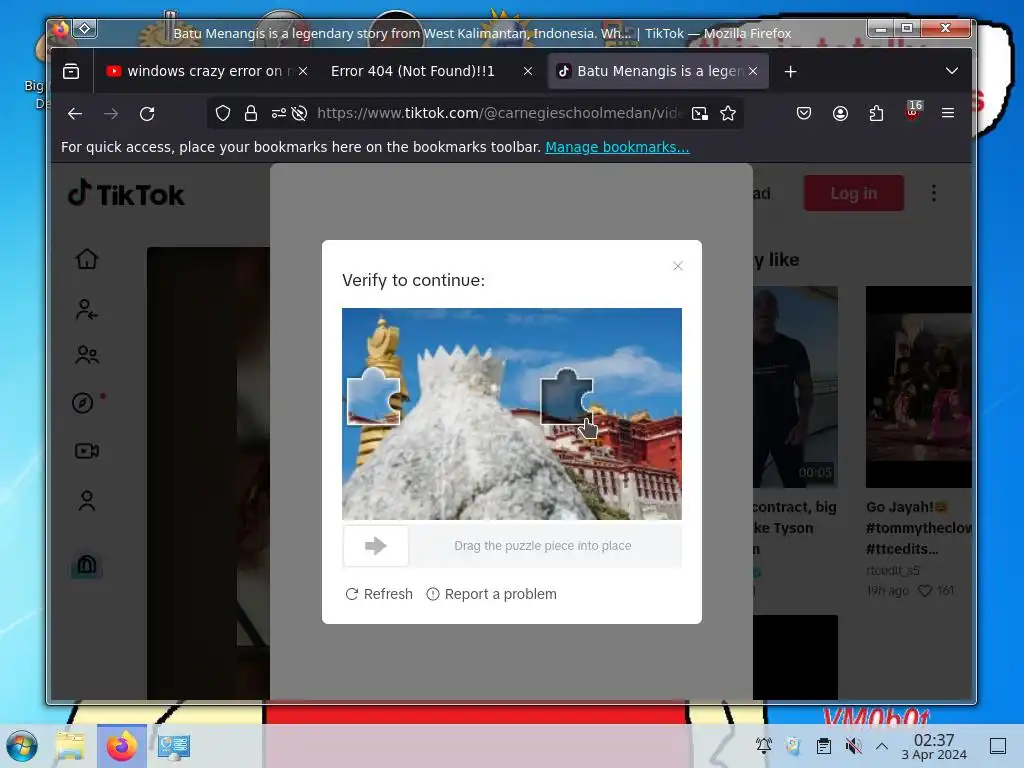The image size is (1024, 768).
Task: Open Firefox account icon
Action: (x=840, y=114)
